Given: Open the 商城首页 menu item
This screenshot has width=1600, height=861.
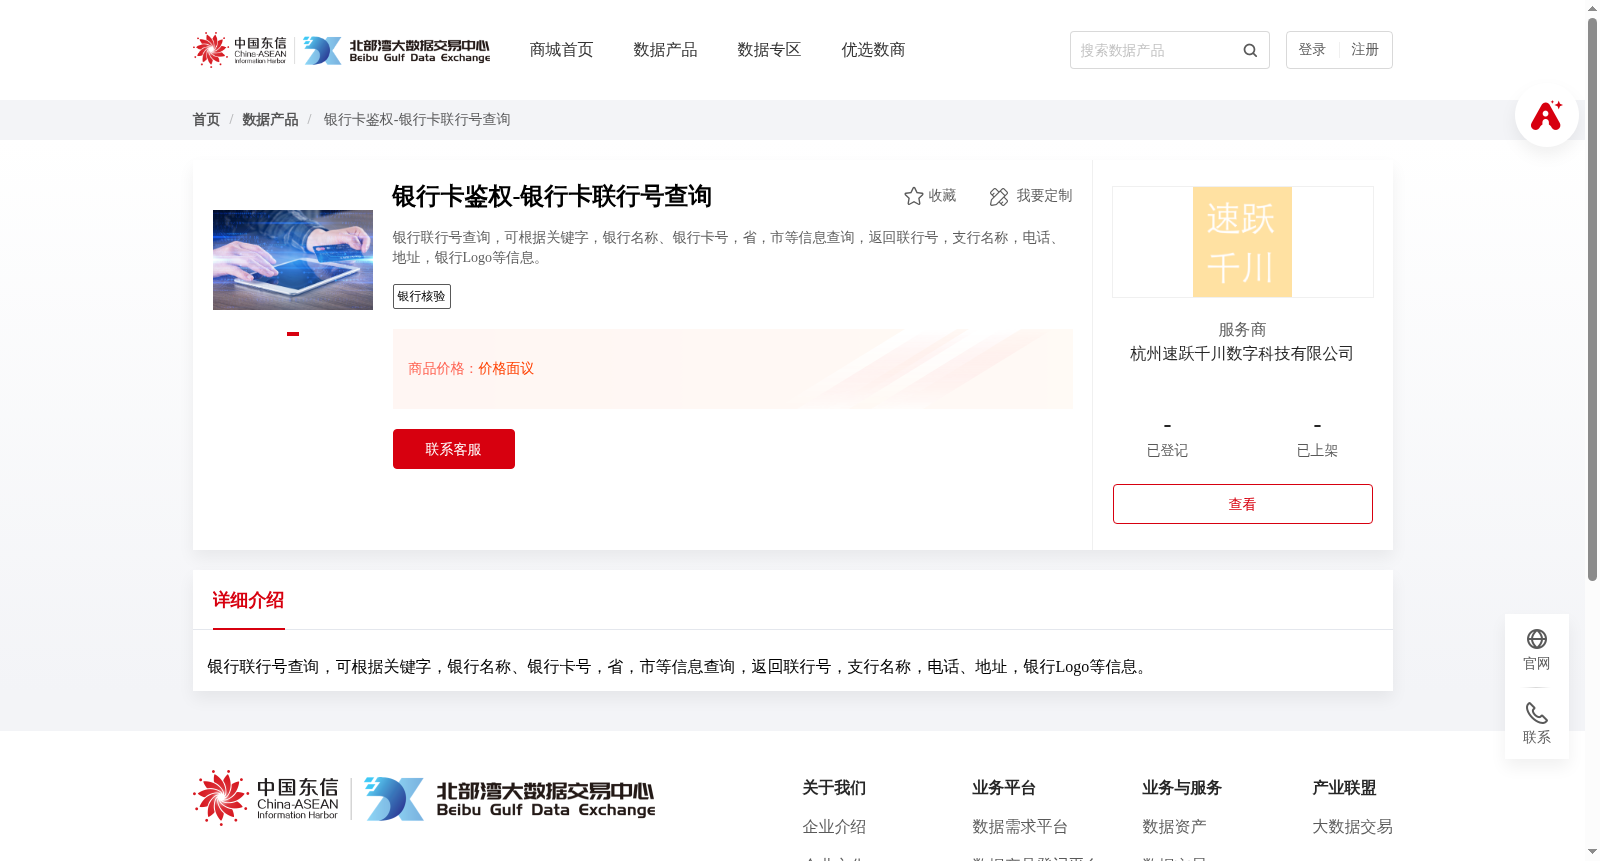Looking at the screenshot, I should (561, 50).
